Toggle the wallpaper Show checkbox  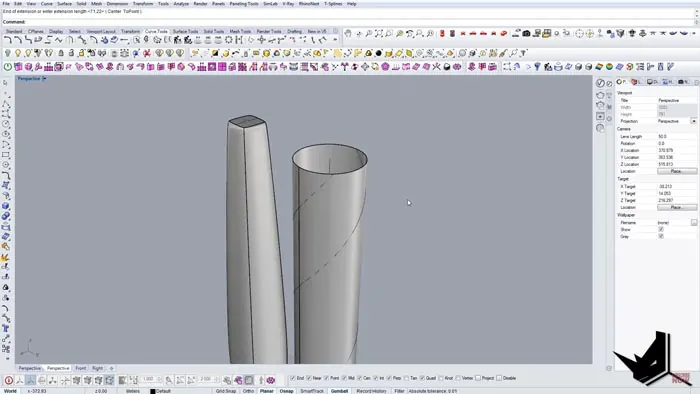coord(661,229)
